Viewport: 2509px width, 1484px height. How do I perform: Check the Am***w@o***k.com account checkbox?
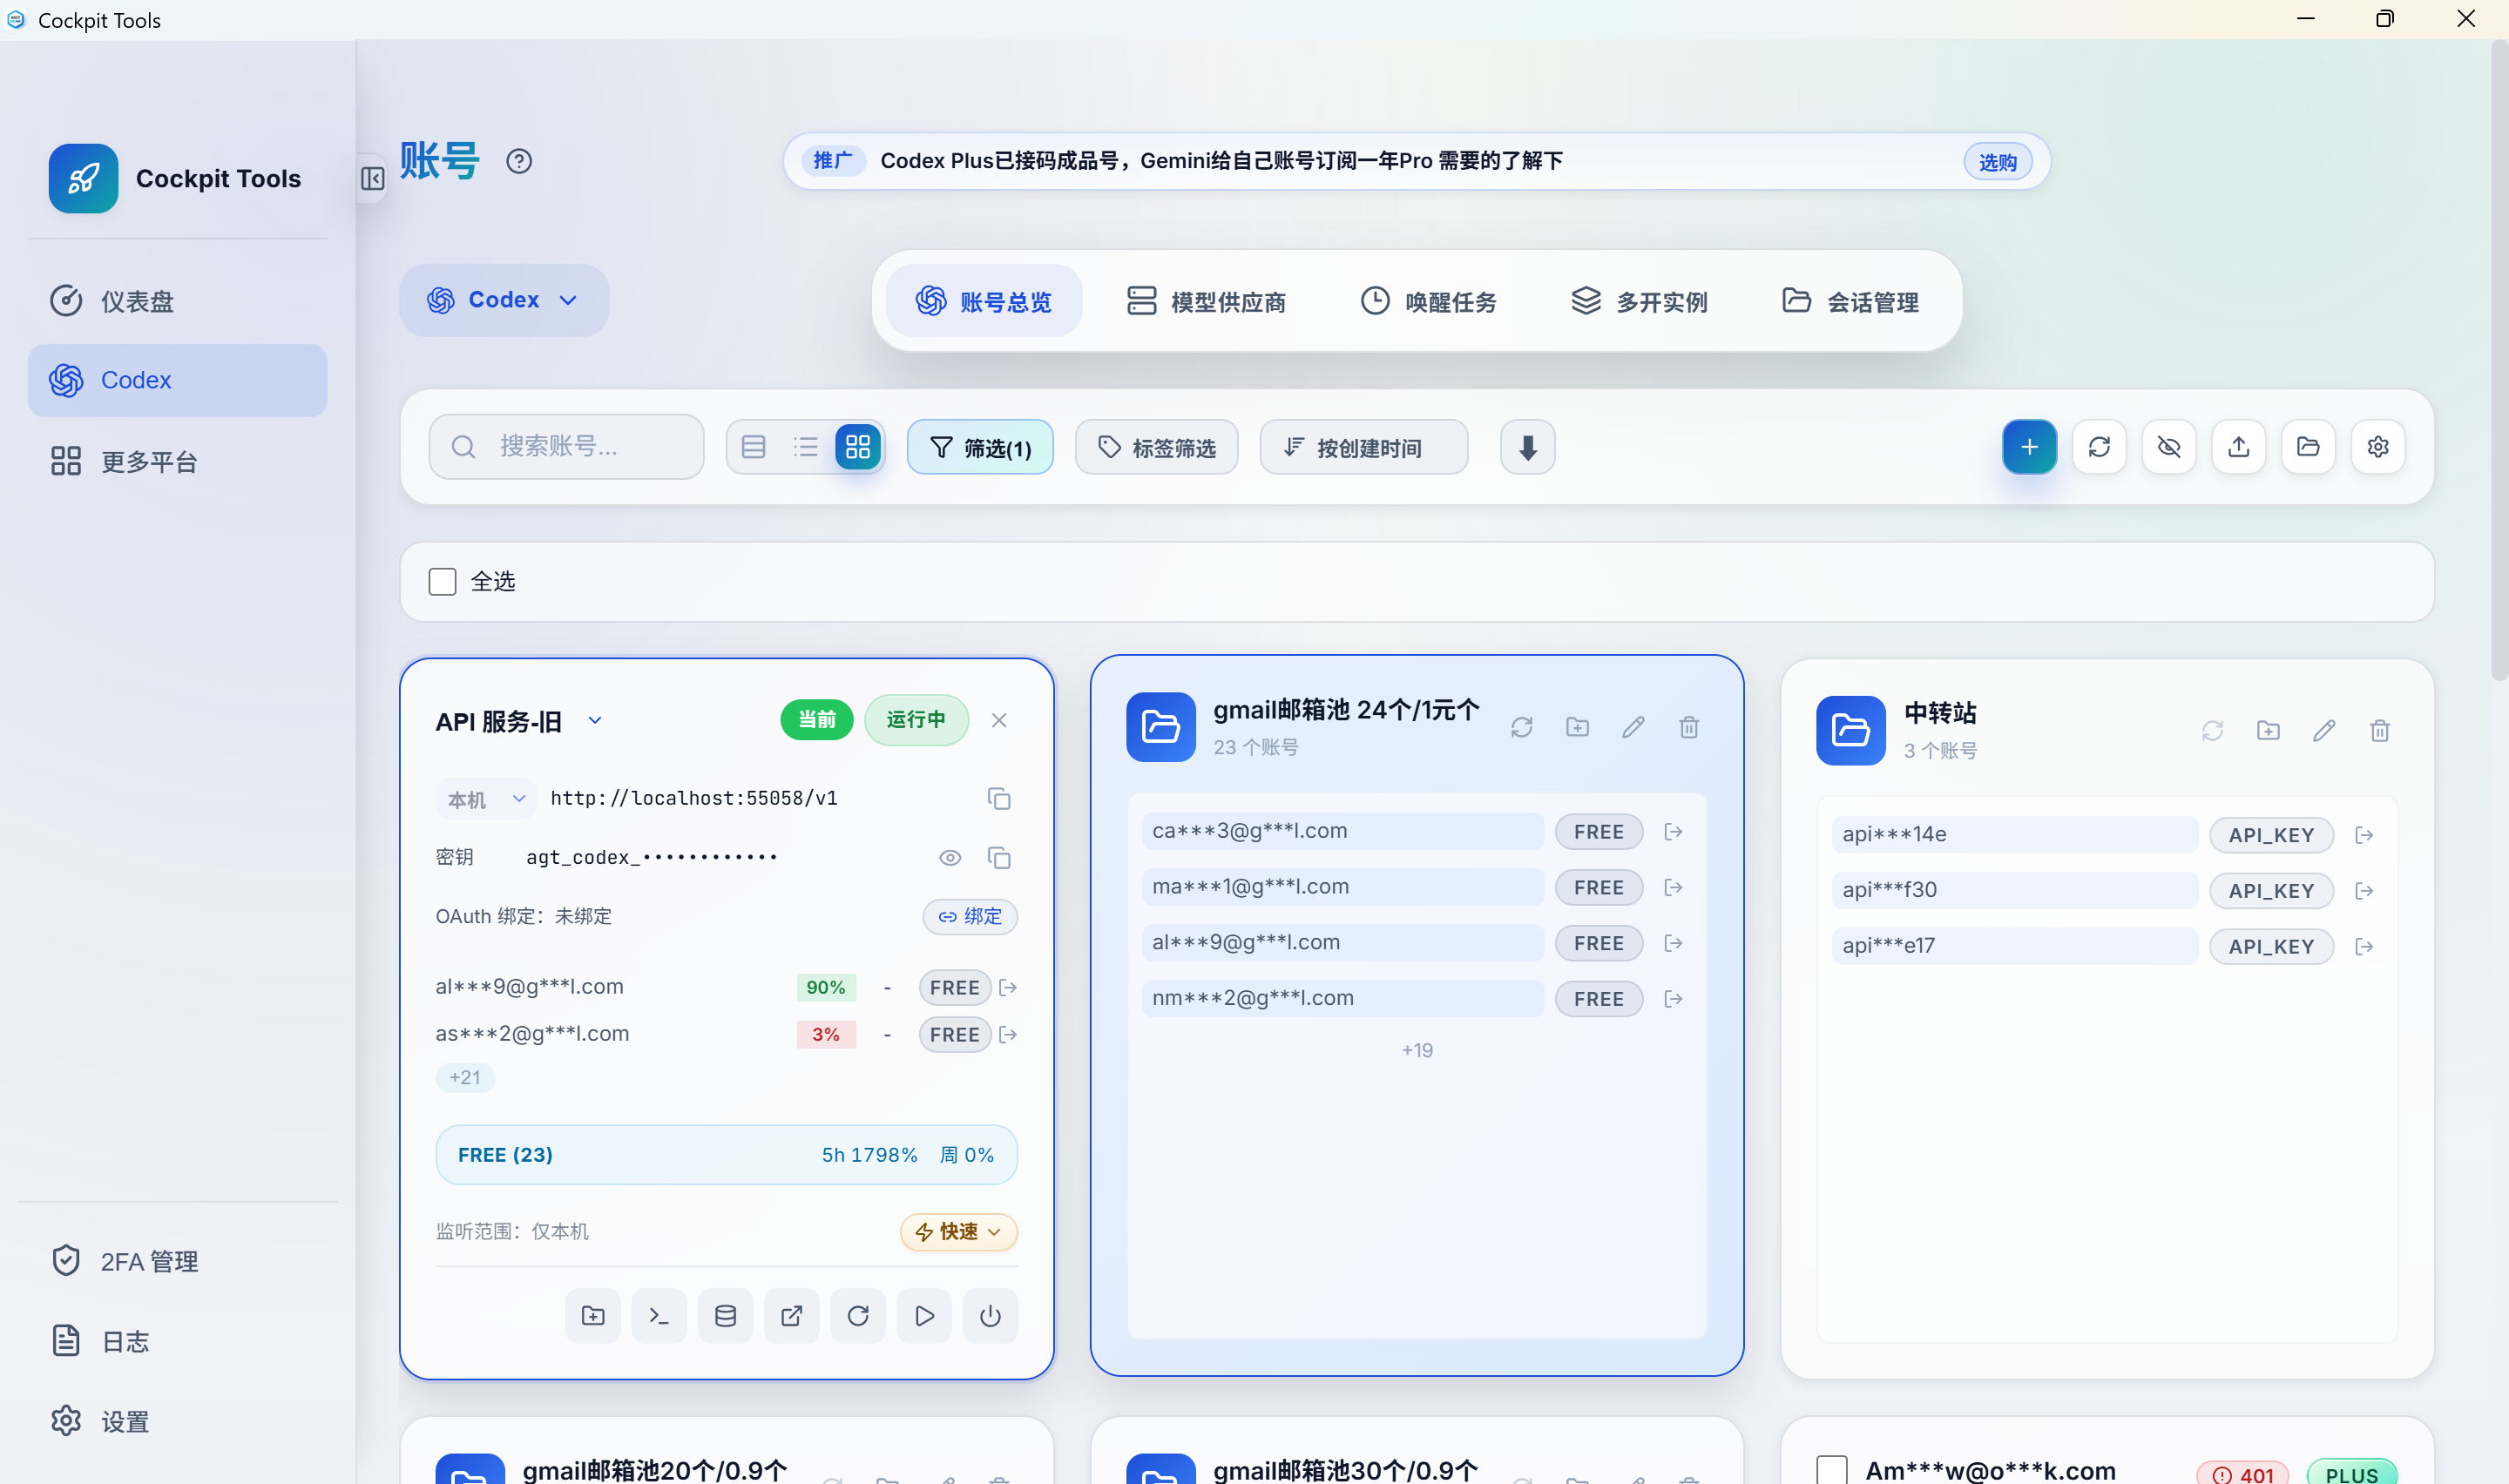pos(1831,1470)
